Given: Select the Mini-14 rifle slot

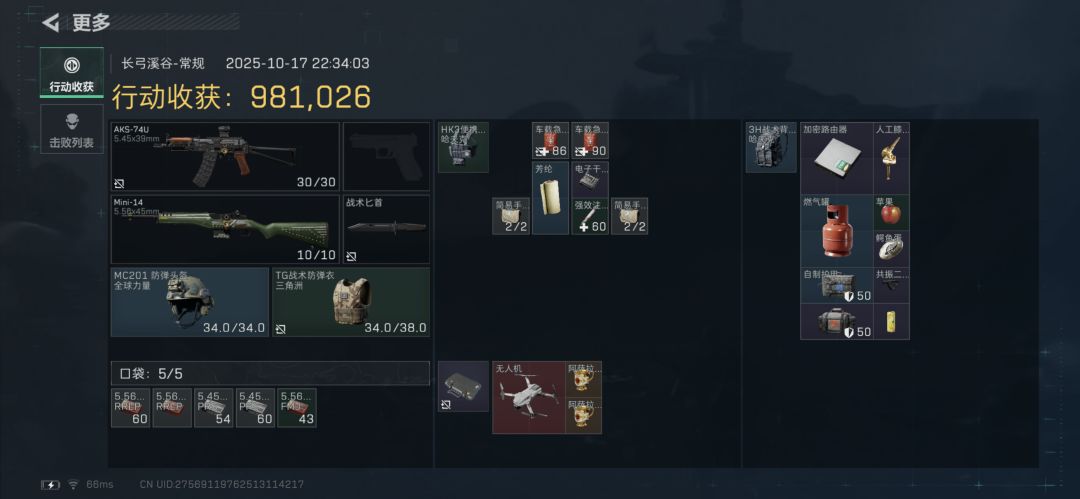Looking at the screenshot, I should click(x=225, y=230).
